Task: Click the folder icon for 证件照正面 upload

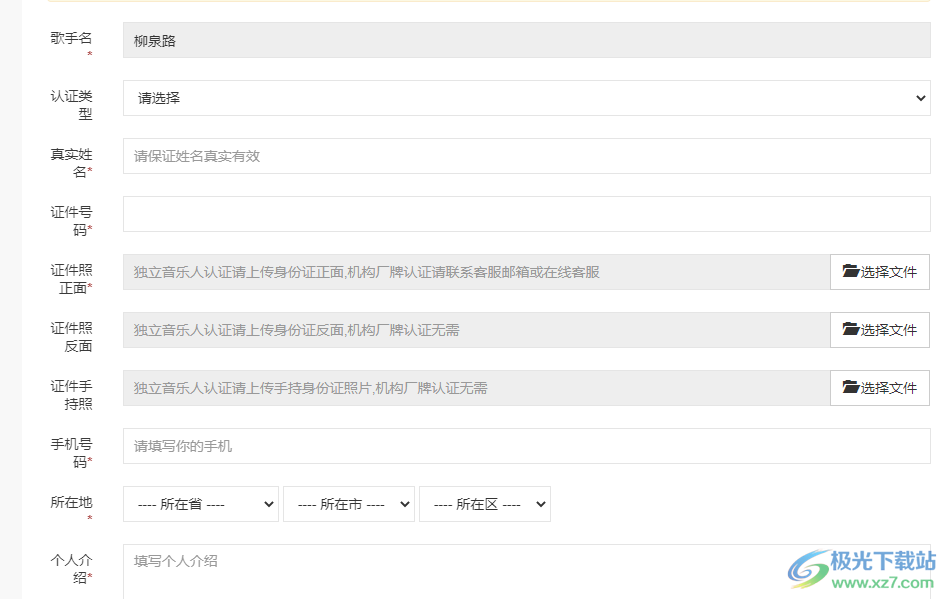Action: tap(851, 272)
